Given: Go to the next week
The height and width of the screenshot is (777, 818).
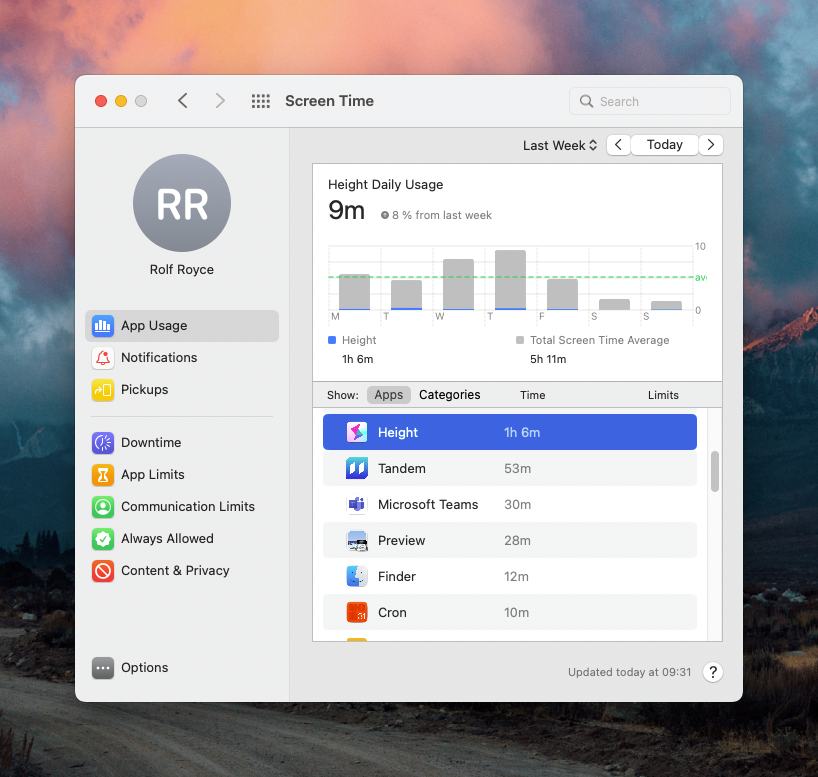Looking at the screenshot, I should [711, 145].
